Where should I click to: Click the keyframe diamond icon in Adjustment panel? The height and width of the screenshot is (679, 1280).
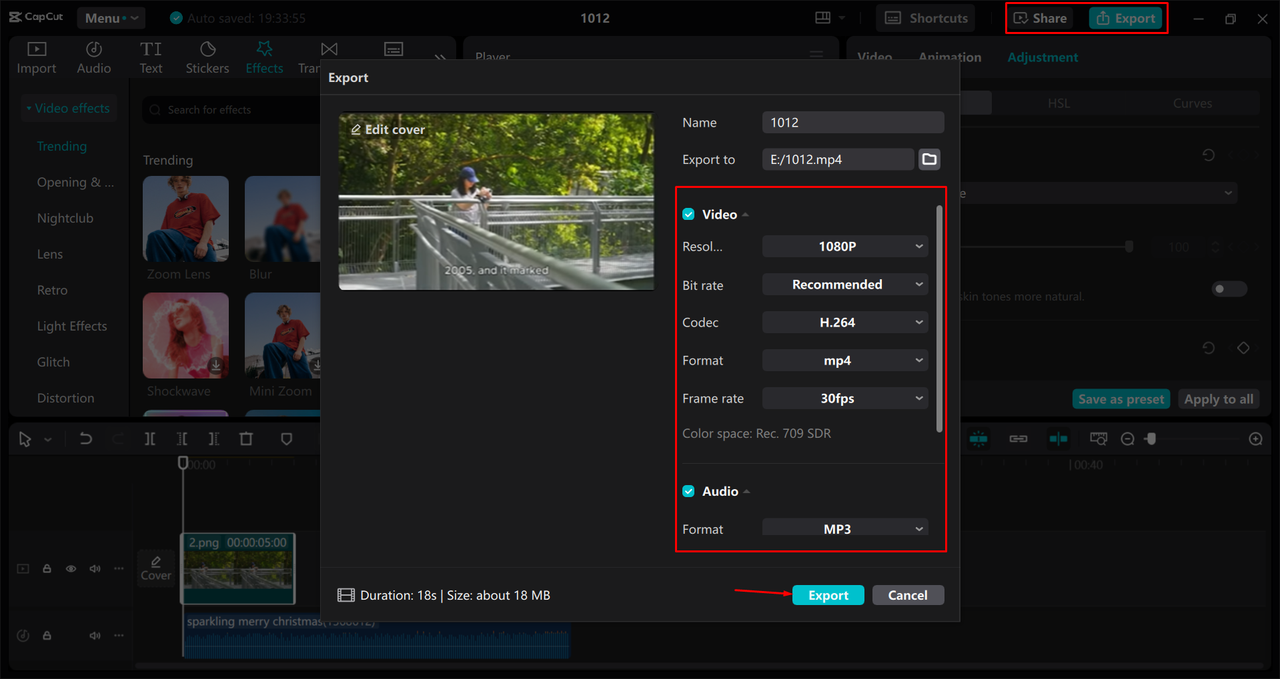(x=1243, y=348)
